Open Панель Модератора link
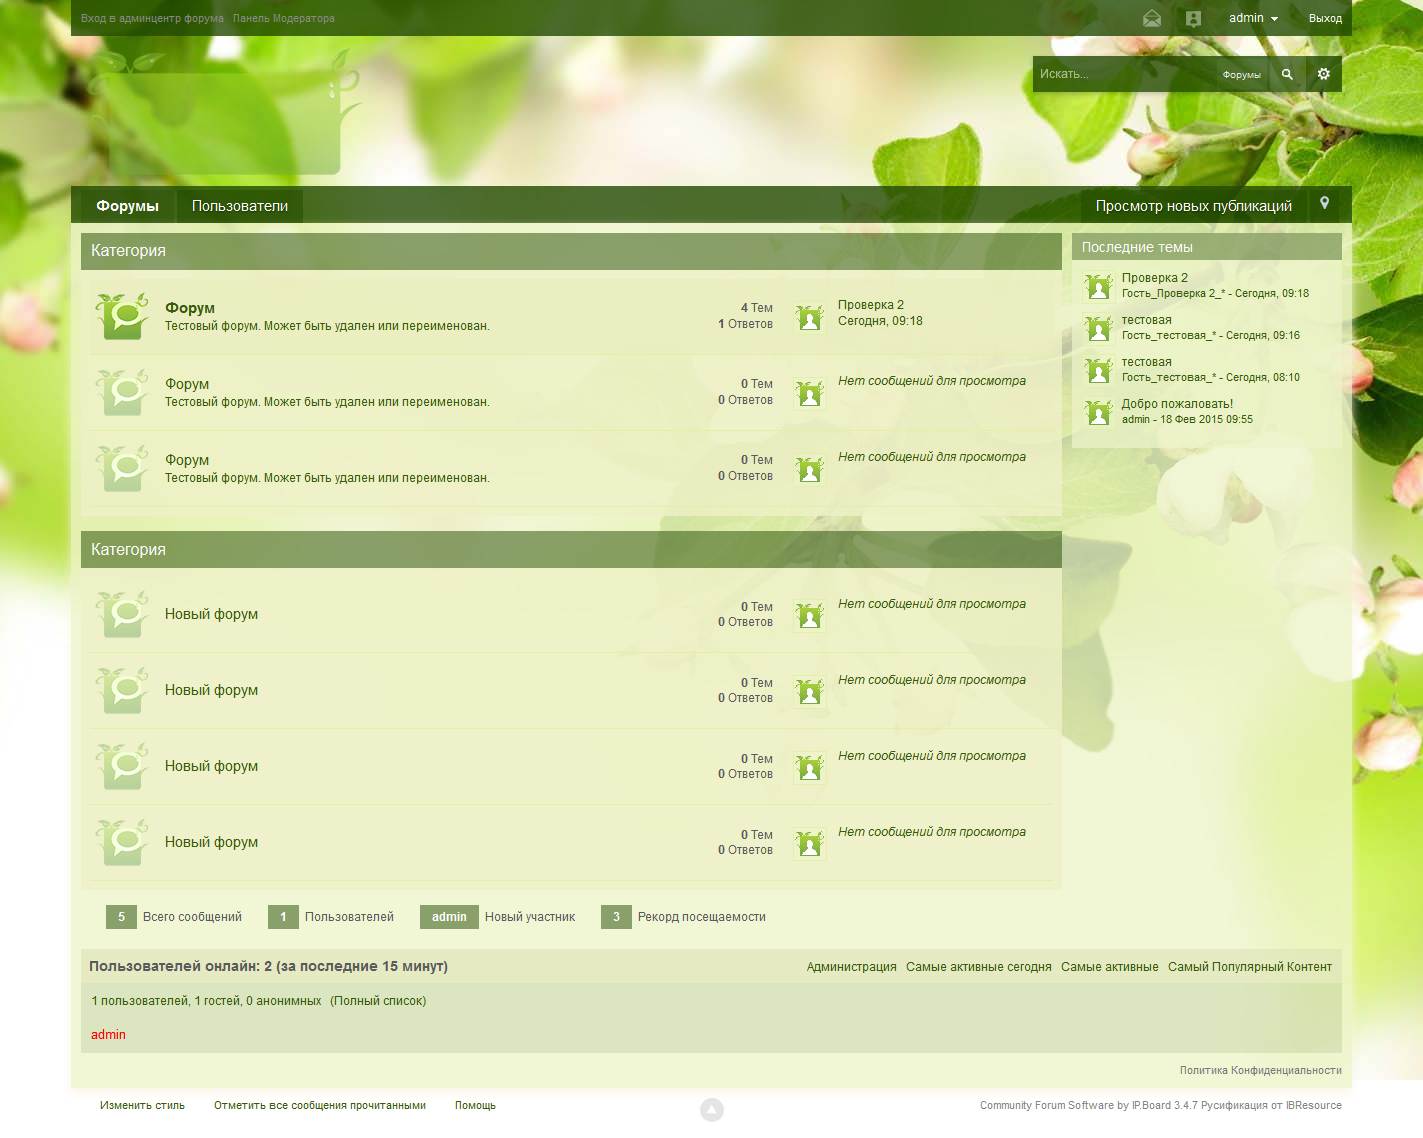1423x1138 pixels. point(284,18)
